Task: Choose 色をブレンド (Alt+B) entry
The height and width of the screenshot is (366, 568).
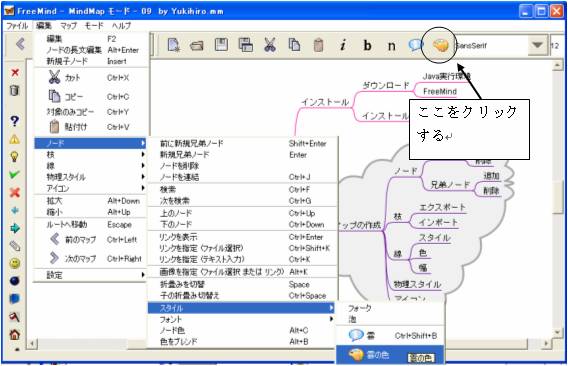Action: (242, 341)
